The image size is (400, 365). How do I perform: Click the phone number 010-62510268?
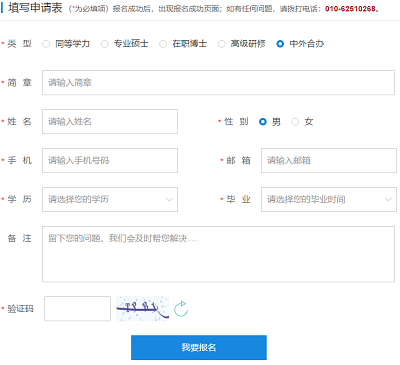coord(350,9)
